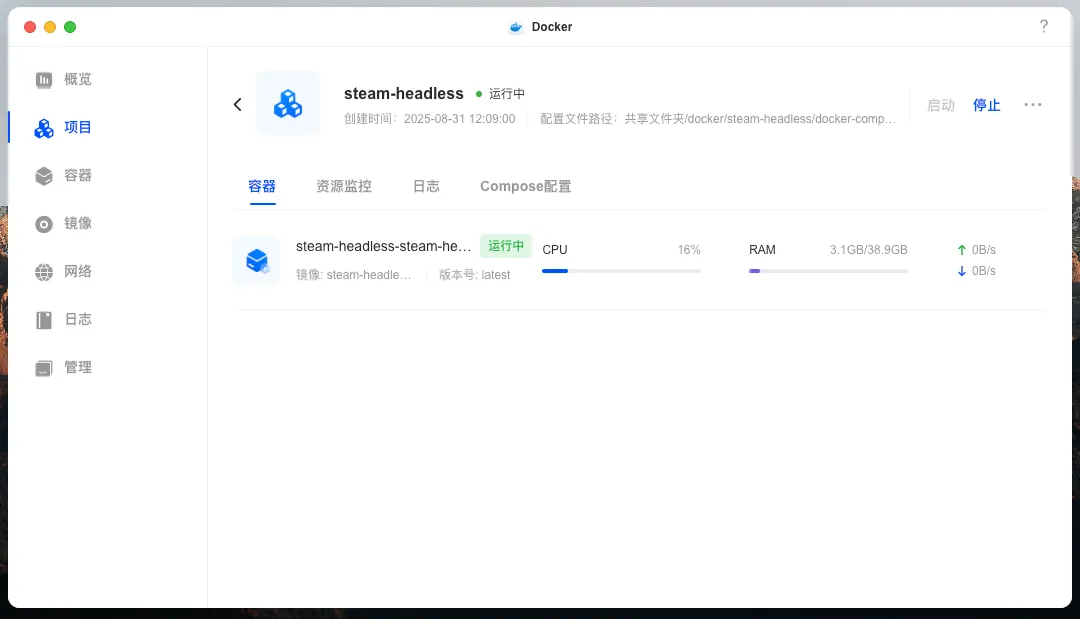Open the Compose配置 configuration tab

click(x=525, y=186)
